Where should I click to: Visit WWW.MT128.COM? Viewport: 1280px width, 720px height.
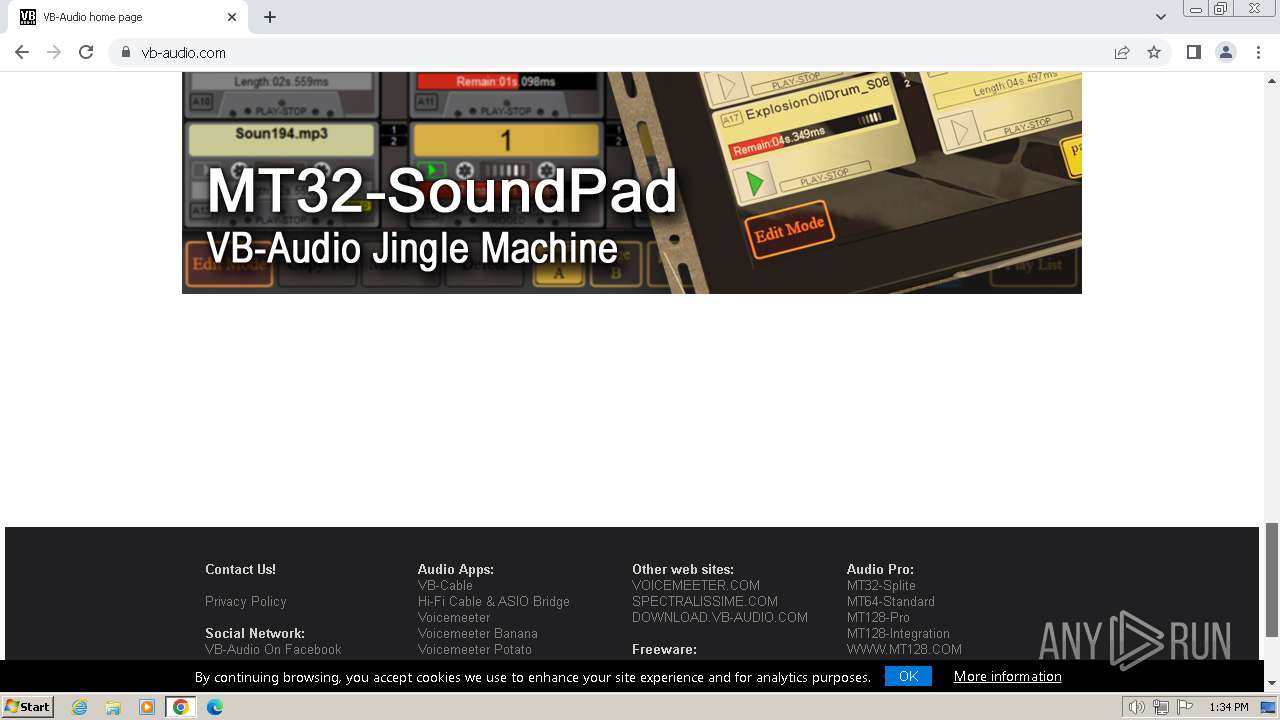tap(904, 649)
